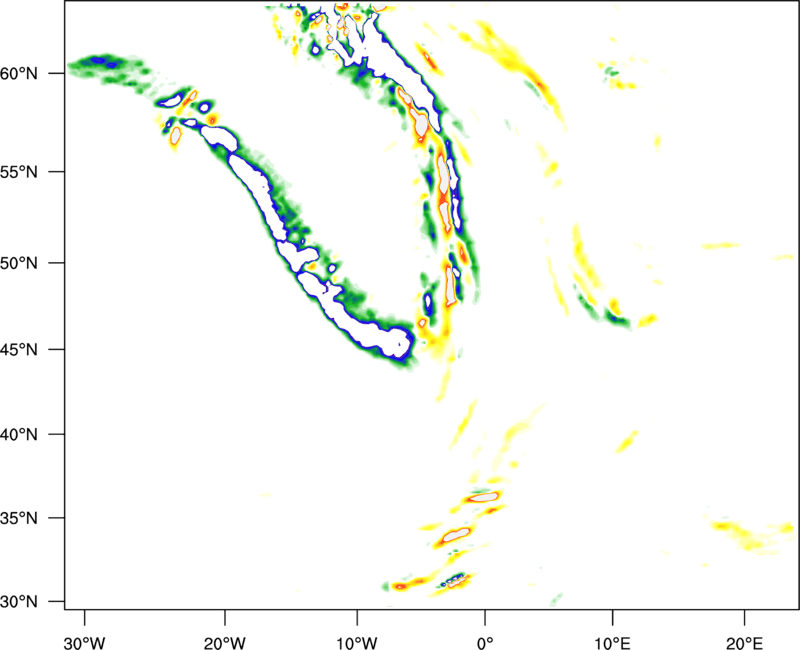This screenshot has width=800, height=650.
Task: Click the 20°E longitude label
Action: (x=744, y=643)
